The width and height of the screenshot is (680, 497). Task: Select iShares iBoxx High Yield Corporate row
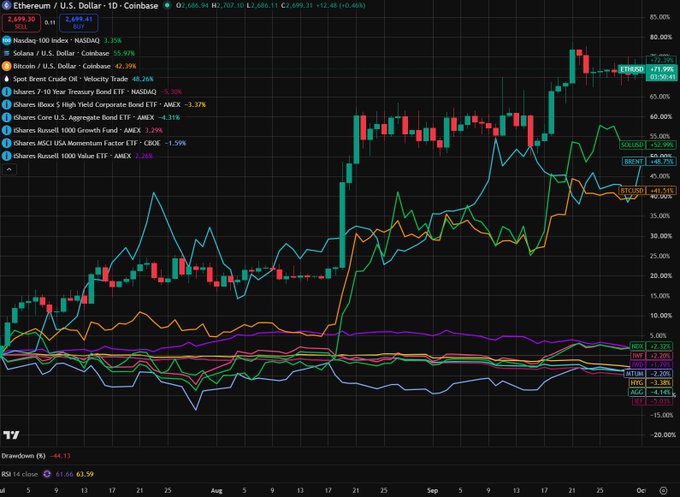point(104,105)
